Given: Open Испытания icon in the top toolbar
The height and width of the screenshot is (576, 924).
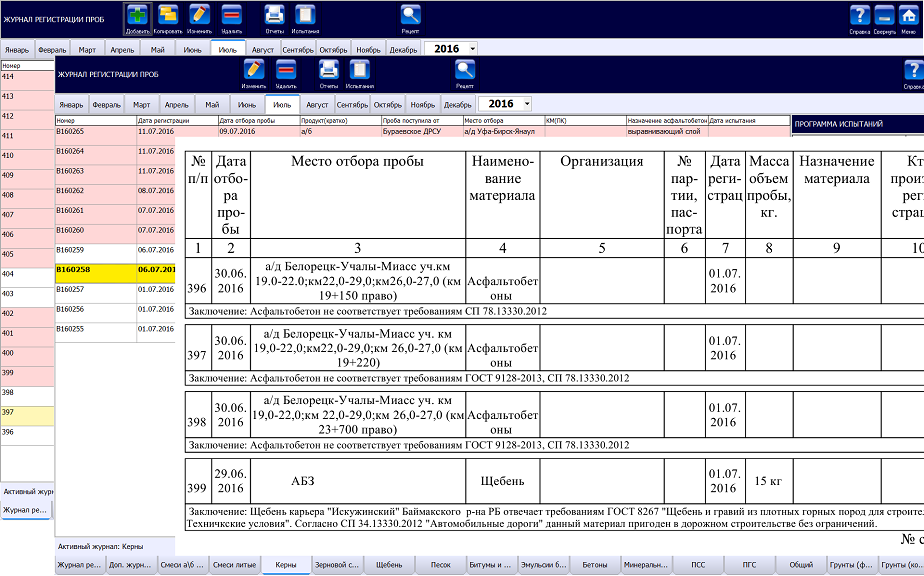Looking at the screenshot, I should [305, 16].
